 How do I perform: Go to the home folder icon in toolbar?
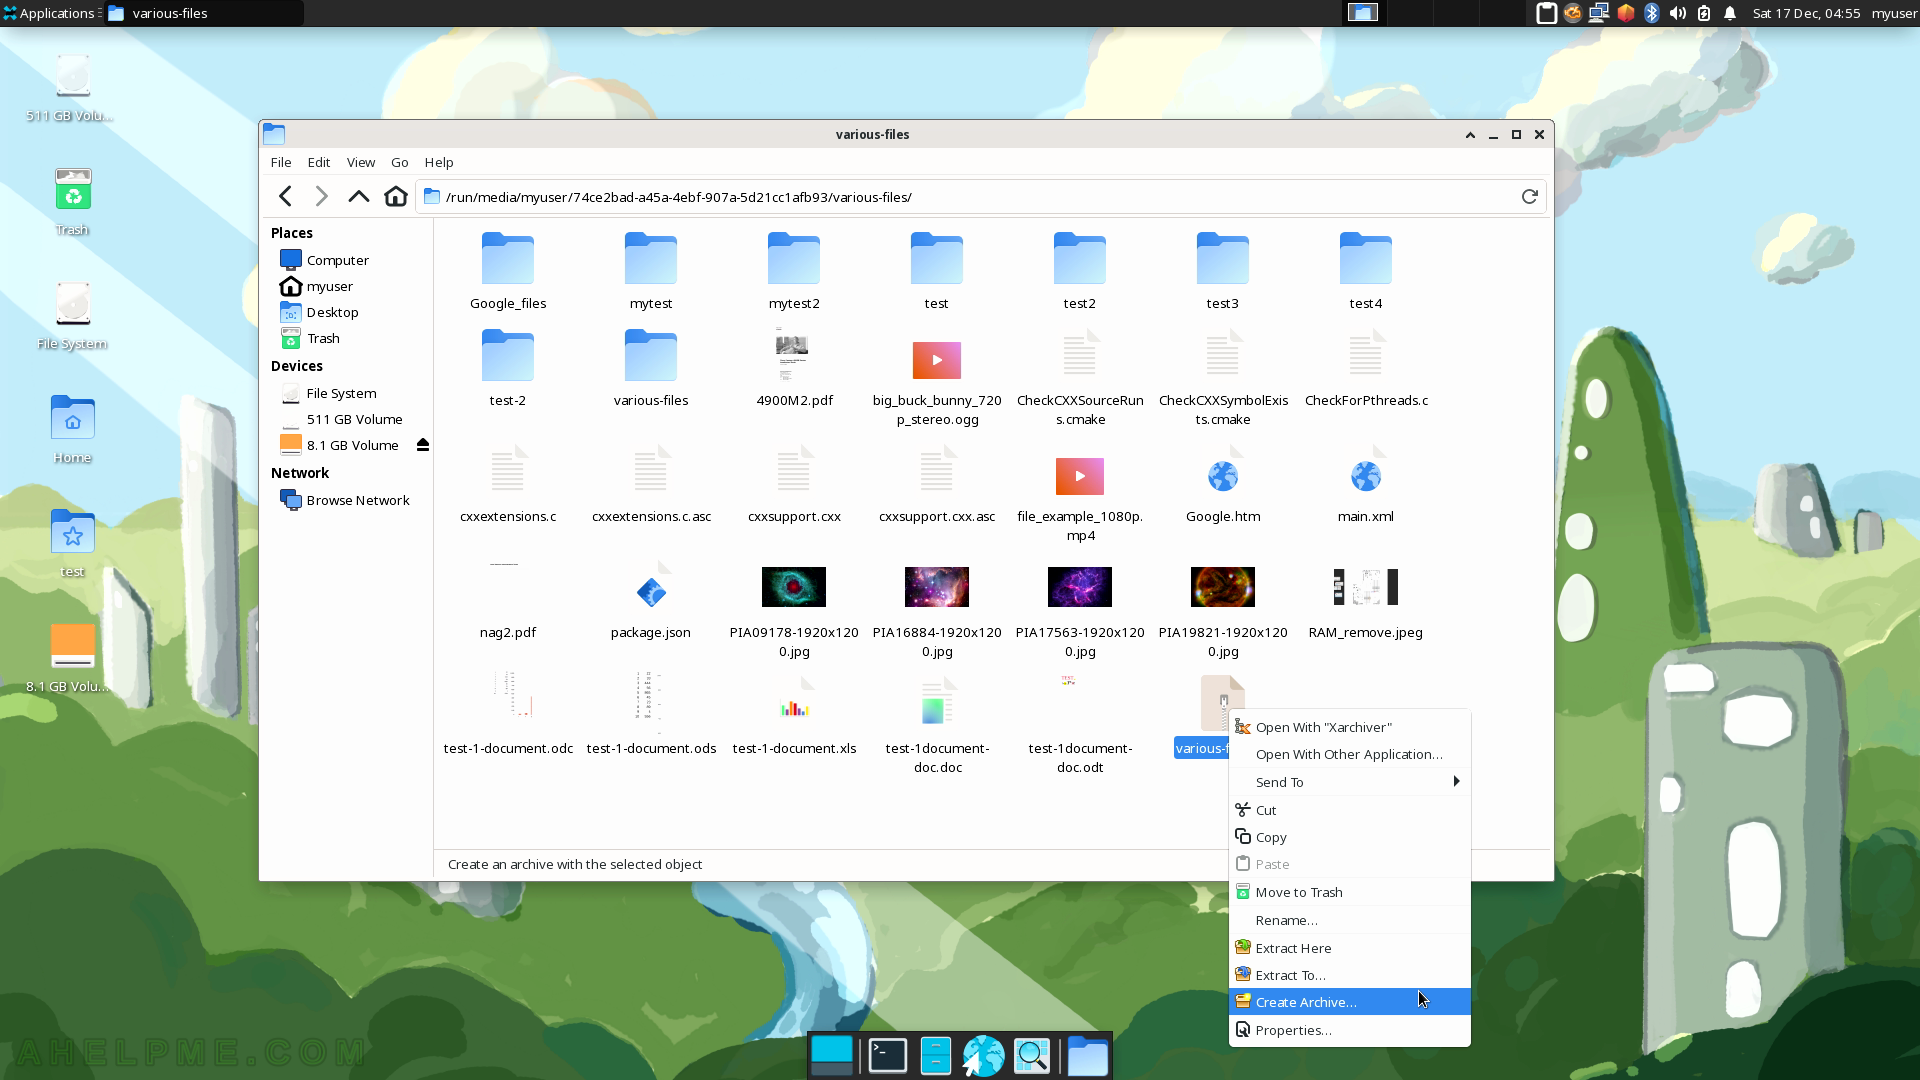coord(396,196)
